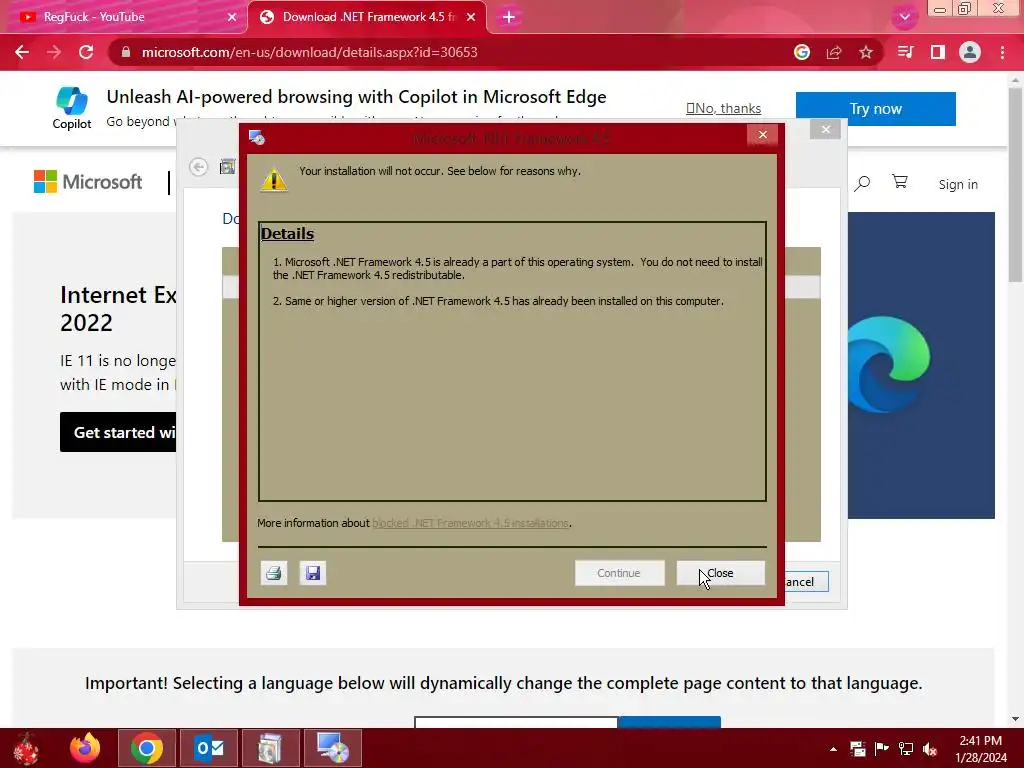Screen dimensions: 1024x768
Task: Click the muted volume tray icon
Action: click(x=930, y=748)
